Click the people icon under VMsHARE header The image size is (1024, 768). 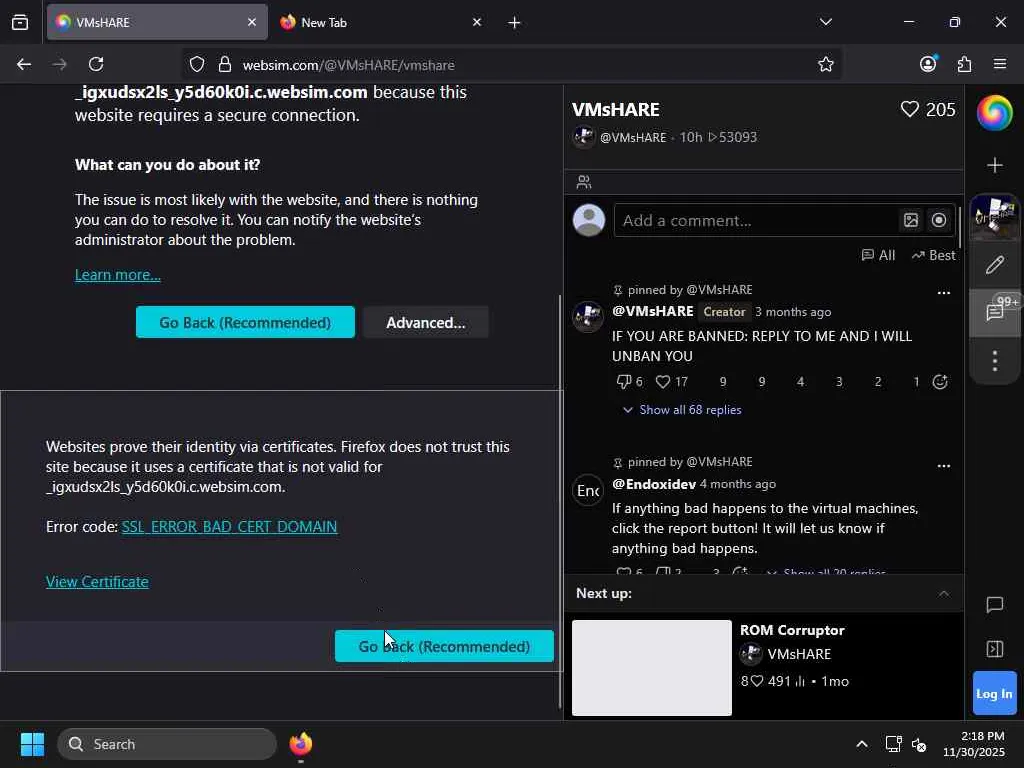584,182
